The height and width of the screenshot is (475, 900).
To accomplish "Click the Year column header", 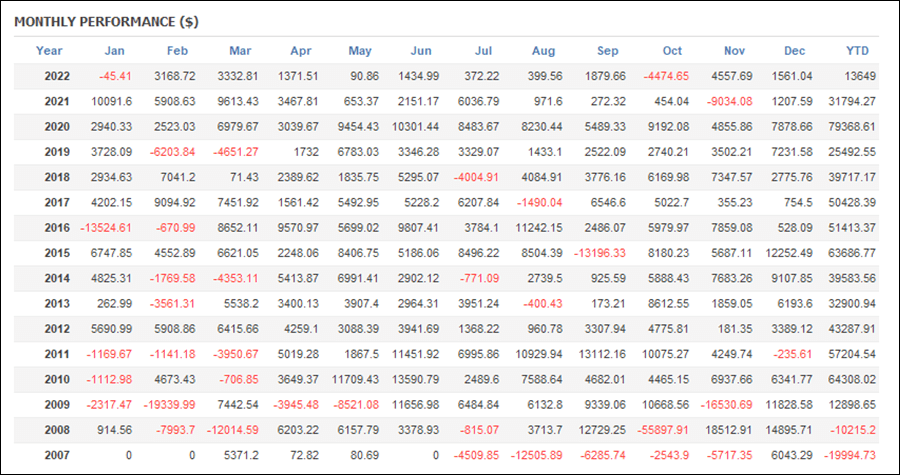I will (49, 50).
